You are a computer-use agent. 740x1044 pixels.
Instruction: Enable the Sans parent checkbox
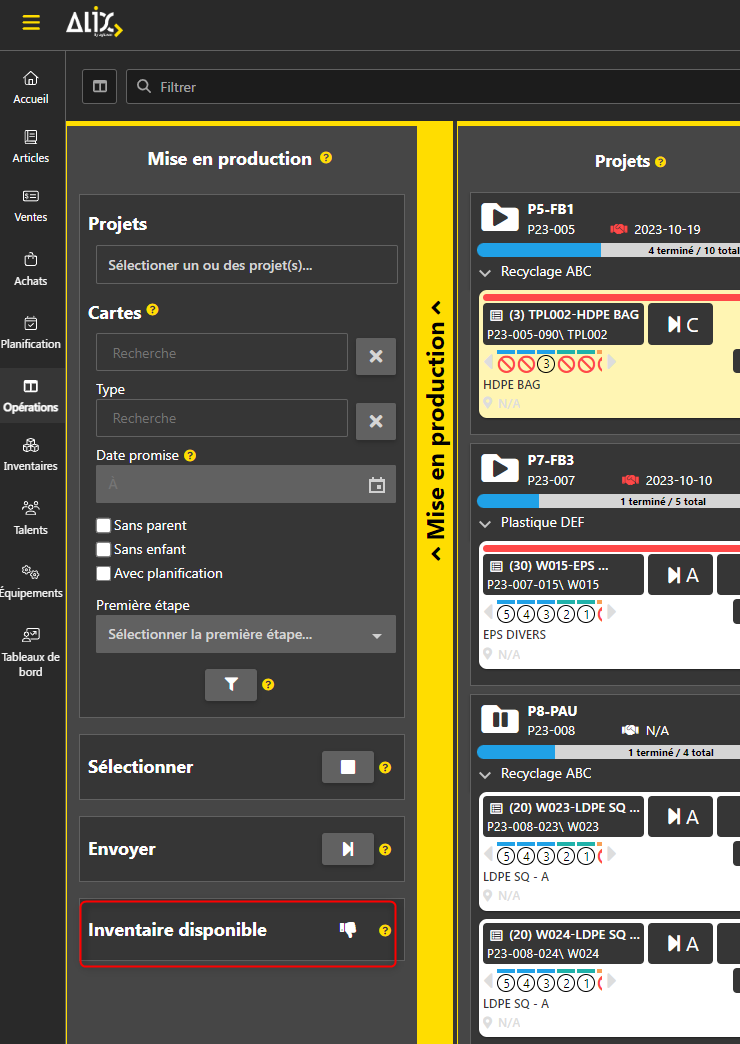pyautogui.click(x=103, y=525)
